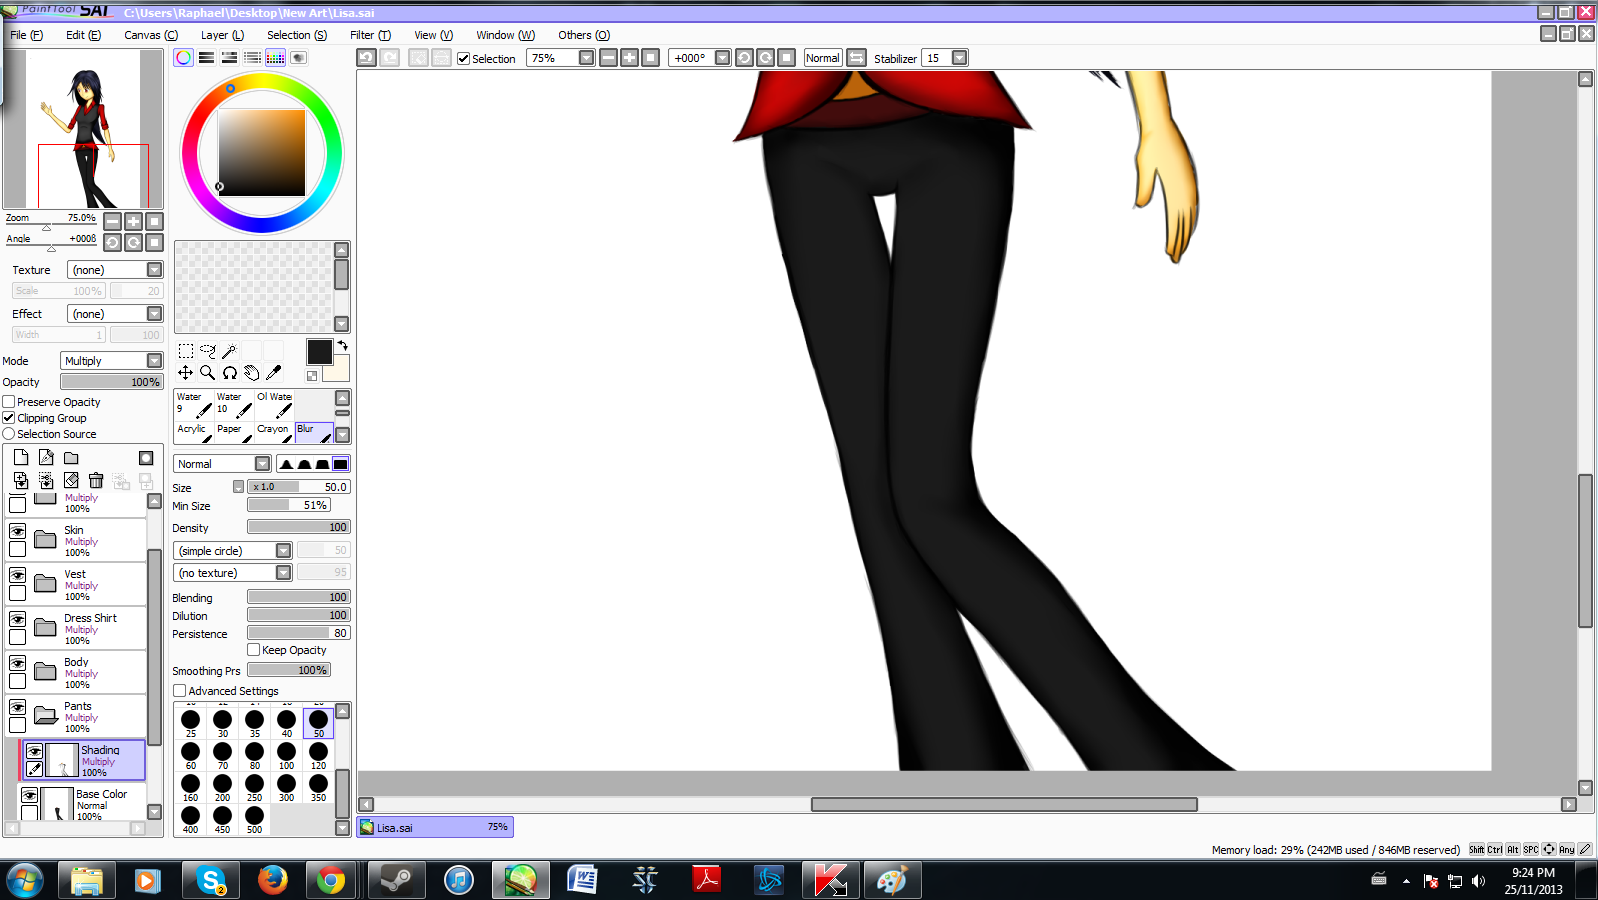The width and height of the screenshot is (1598, 900).
Task: Select the Lasso selection tool
Action: [x=207, y=351]
